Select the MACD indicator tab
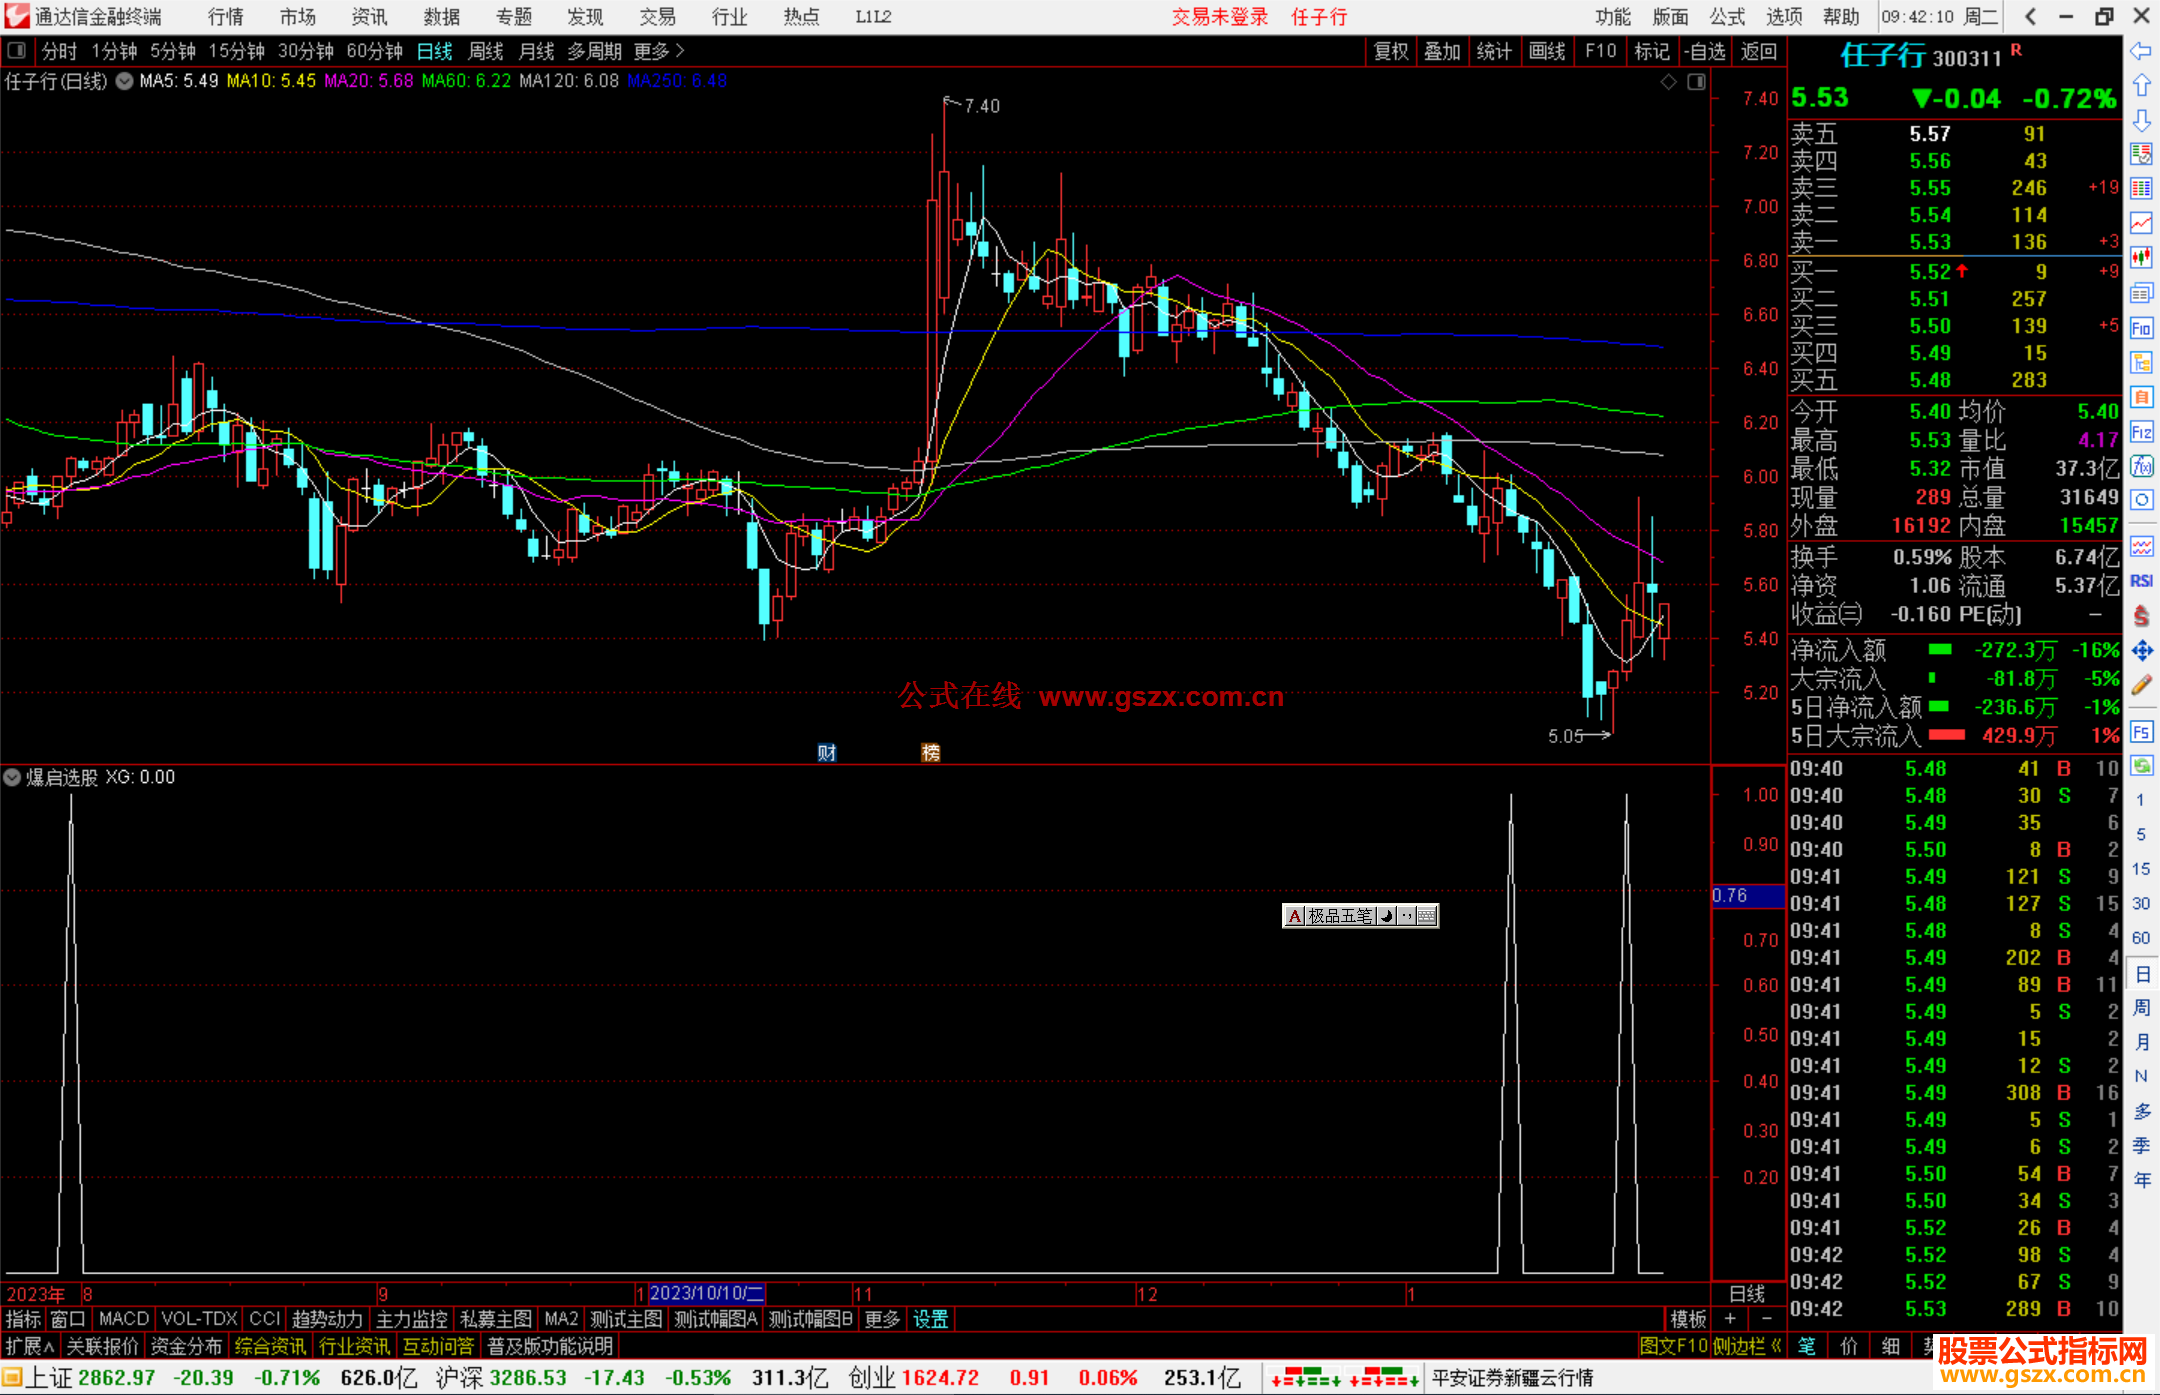Viewport: 2160px width, 1395px height. pyautogui.click(x=124, y=1319)
